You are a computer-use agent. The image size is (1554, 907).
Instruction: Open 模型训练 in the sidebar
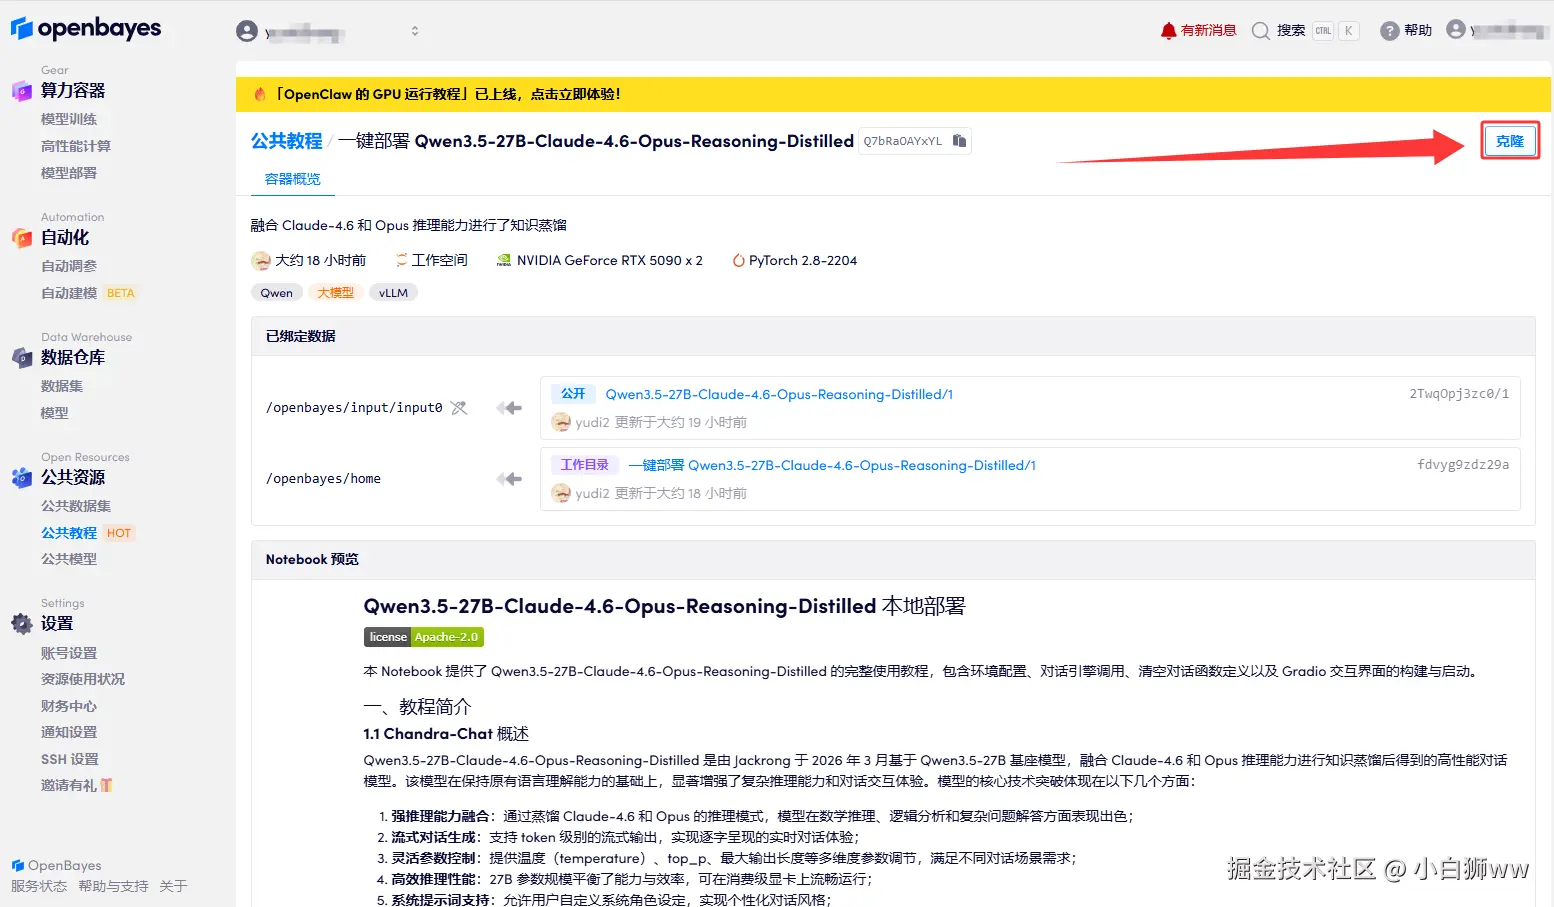69,119
